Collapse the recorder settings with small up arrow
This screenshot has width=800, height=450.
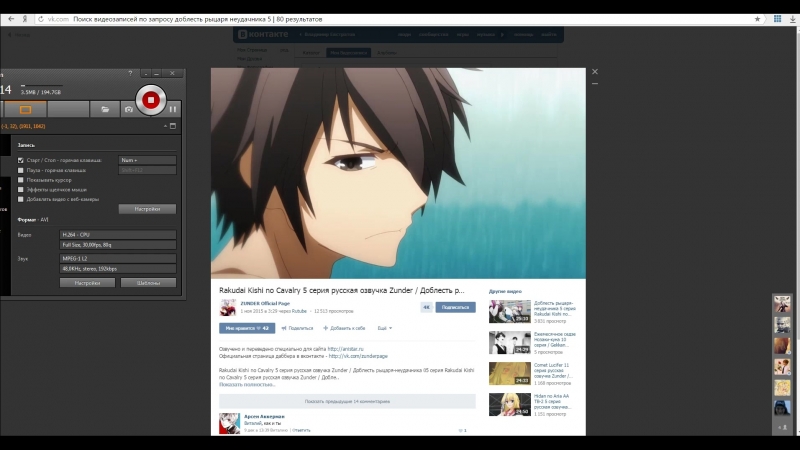[x=165, y=126]
